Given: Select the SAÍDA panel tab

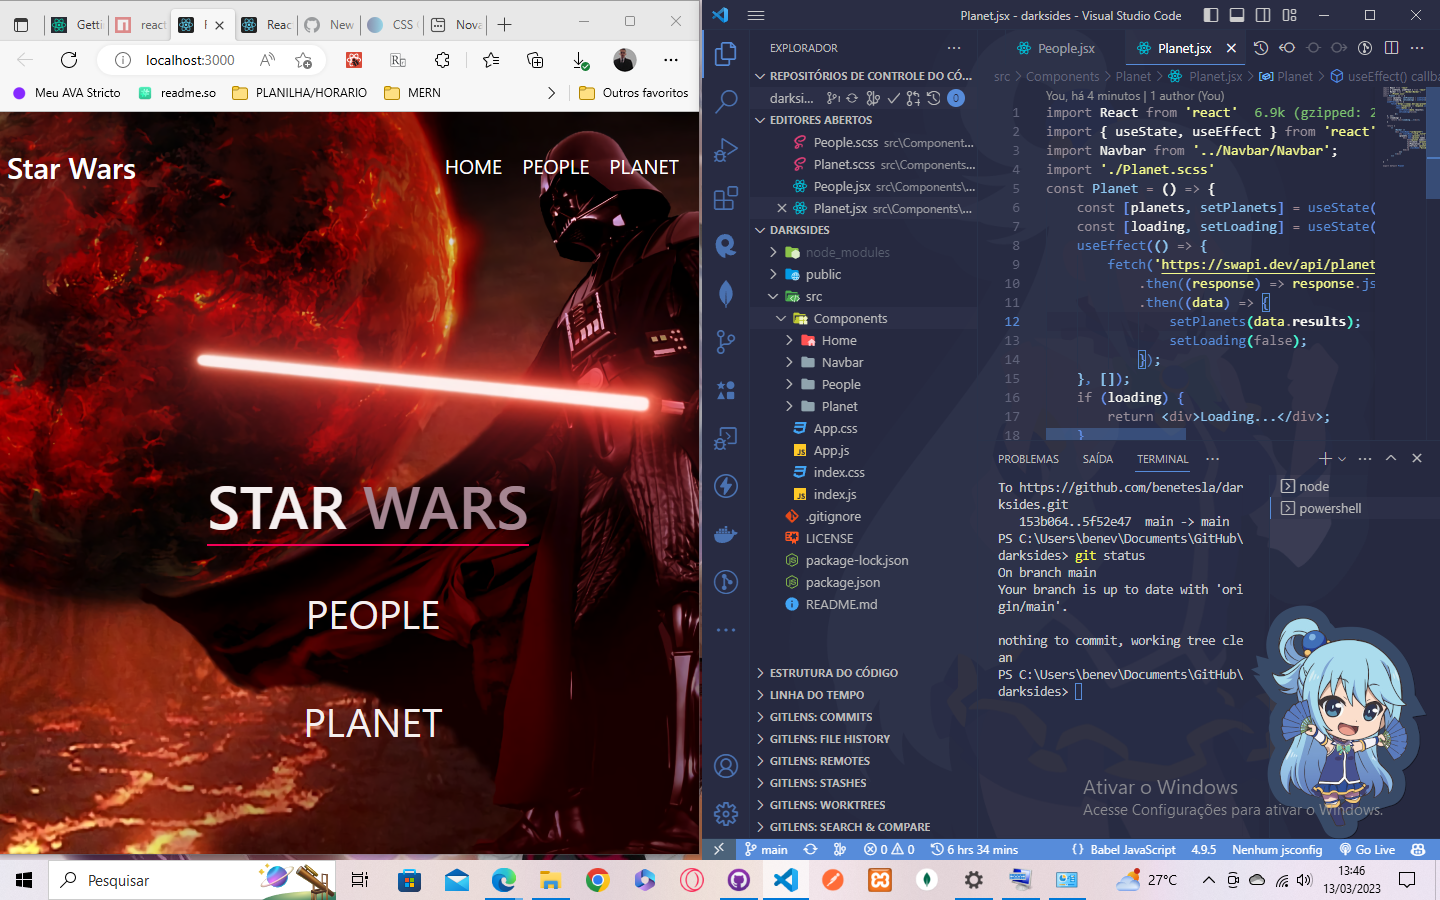Looking at the screenshot, I should pos(1097,459).
